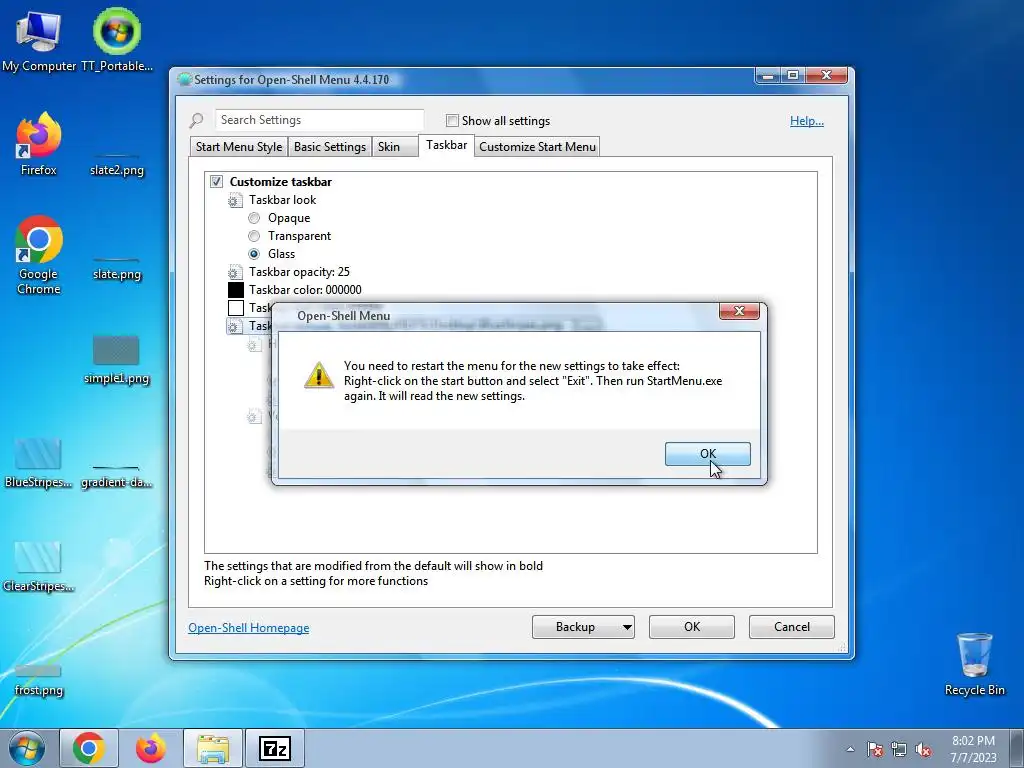Close the Settings for Open-Shell Menu window
1024x768 pixels.
[825, 76]
